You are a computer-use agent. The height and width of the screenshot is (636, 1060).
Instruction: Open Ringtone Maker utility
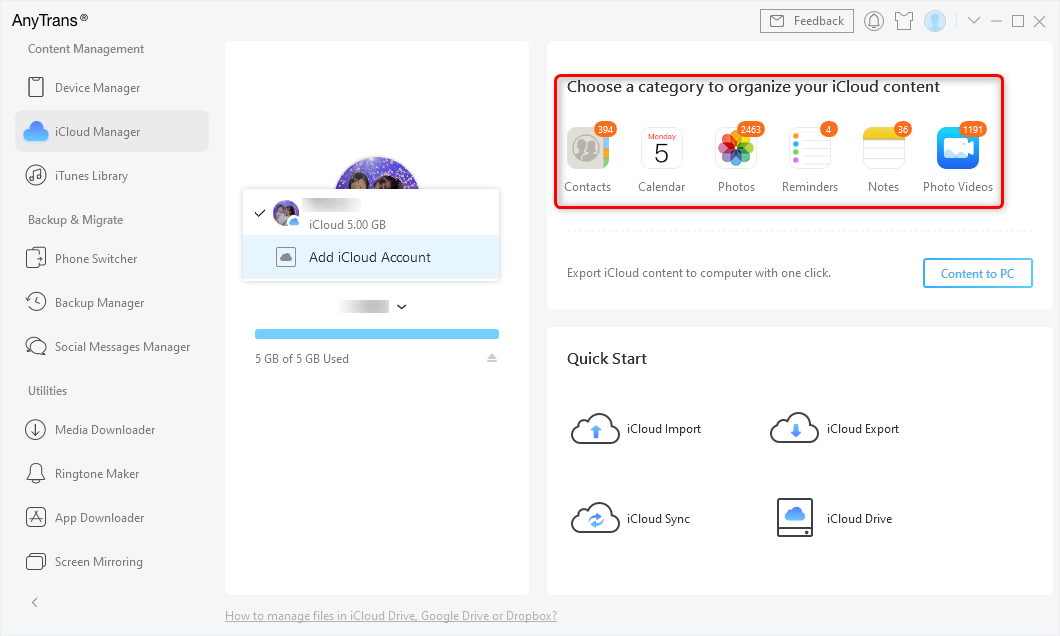[112, 474]
